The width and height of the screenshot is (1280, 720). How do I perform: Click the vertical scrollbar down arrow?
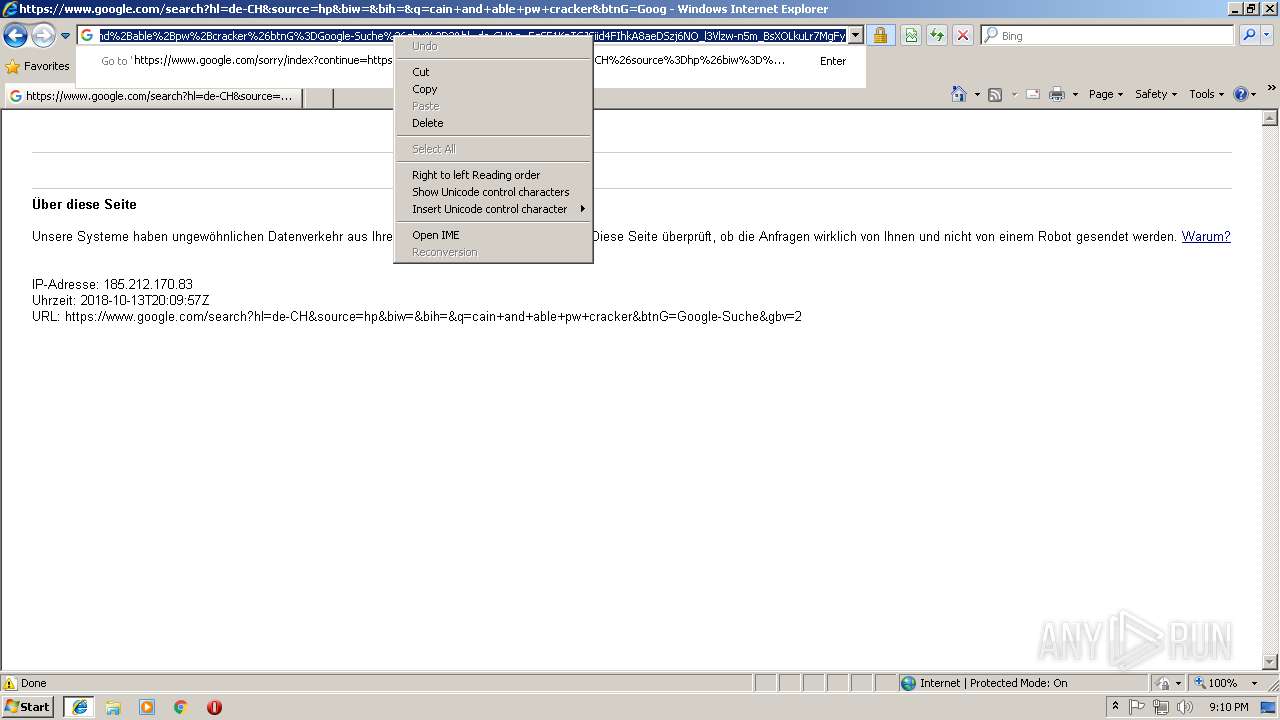pyautogui.click(x=1271, y=662)
